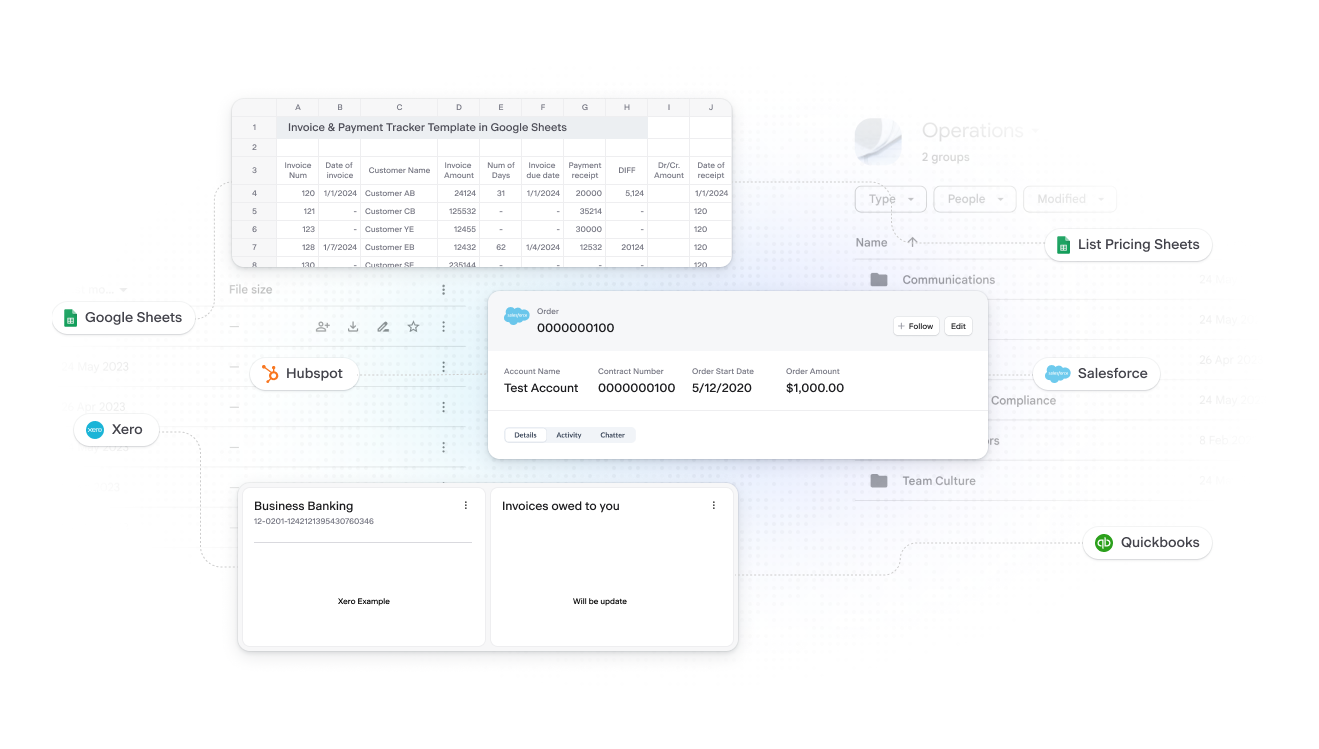Click the Hubspot orange sprocket icon
Viewport: 1319px width, 749px height.
click(270, 374)
